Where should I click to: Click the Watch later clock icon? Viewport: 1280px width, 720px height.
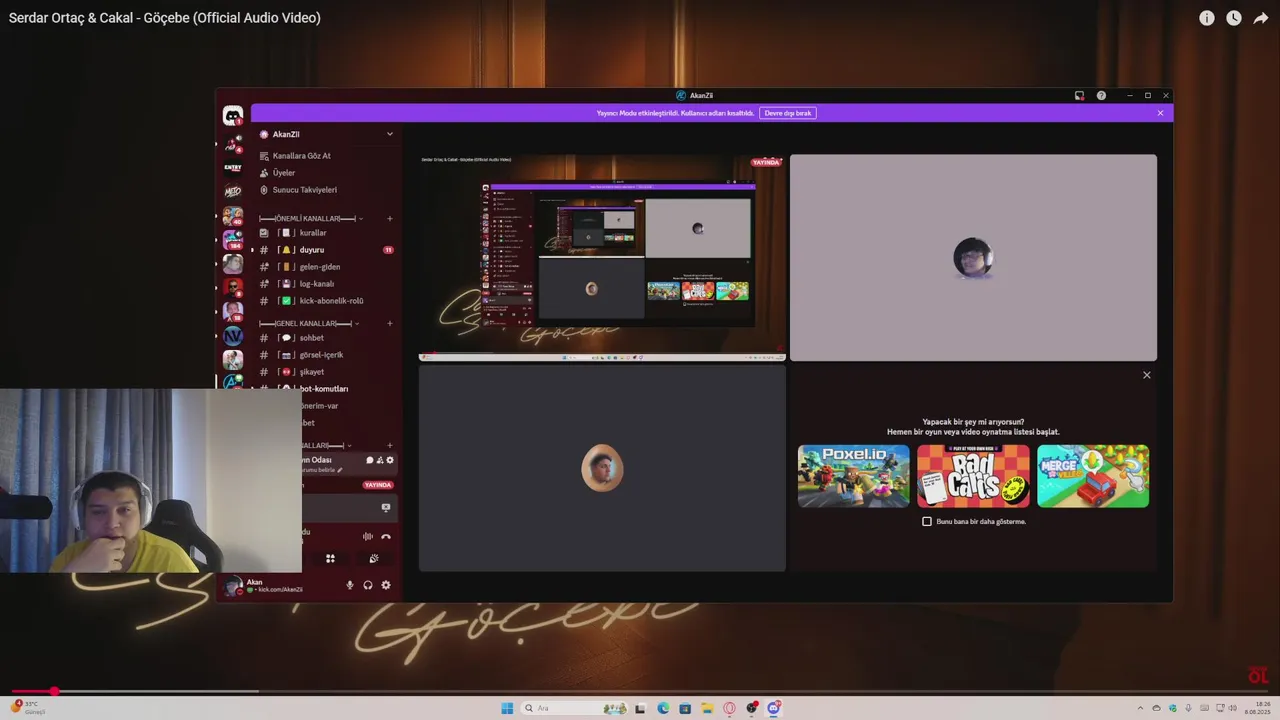click(1234, 18)
